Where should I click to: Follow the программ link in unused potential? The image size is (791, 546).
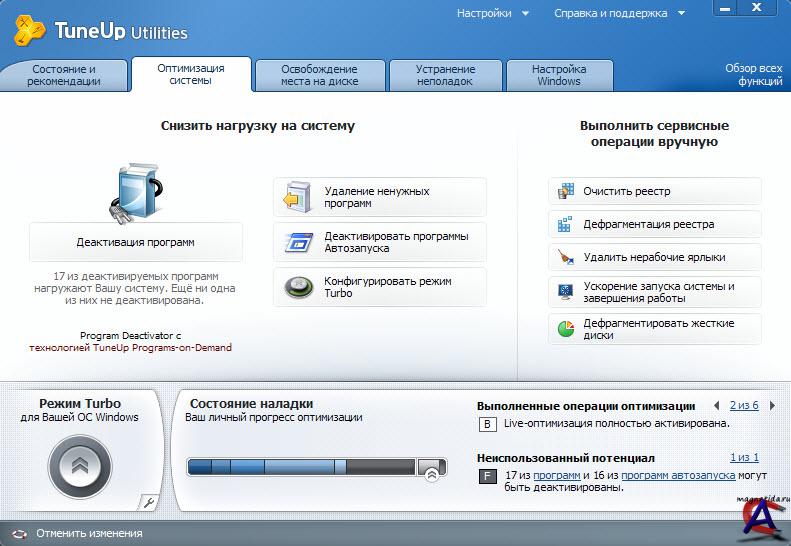556,475
